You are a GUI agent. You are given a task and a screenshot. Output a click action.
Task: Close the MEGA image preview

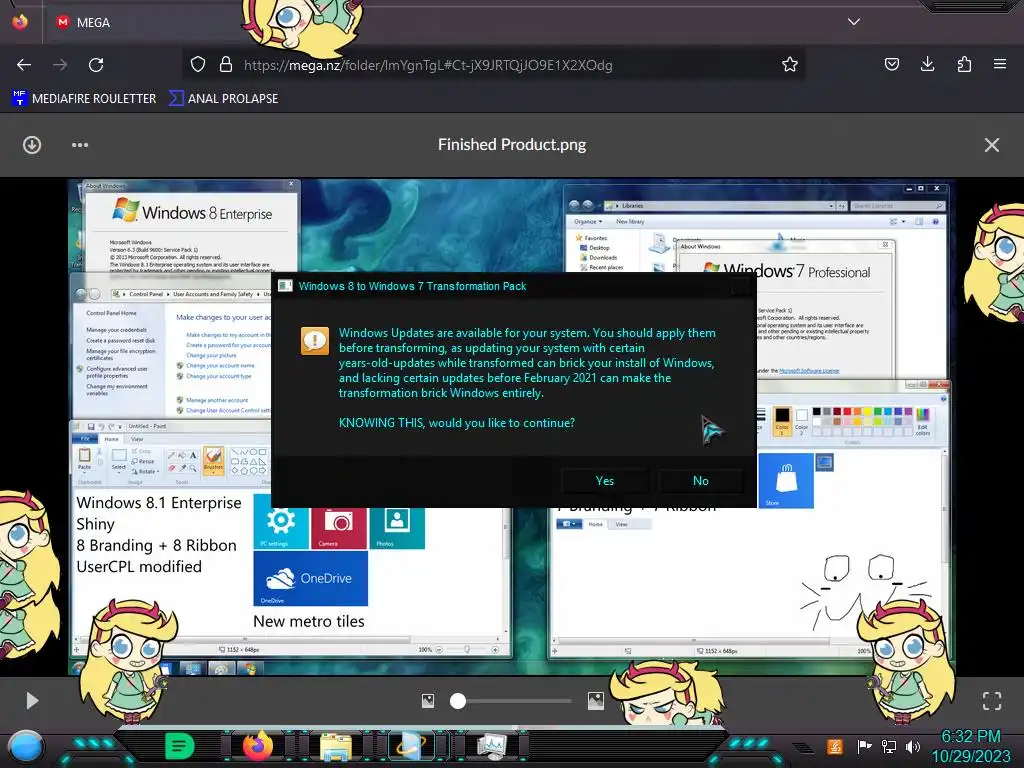tap(991, 145)
